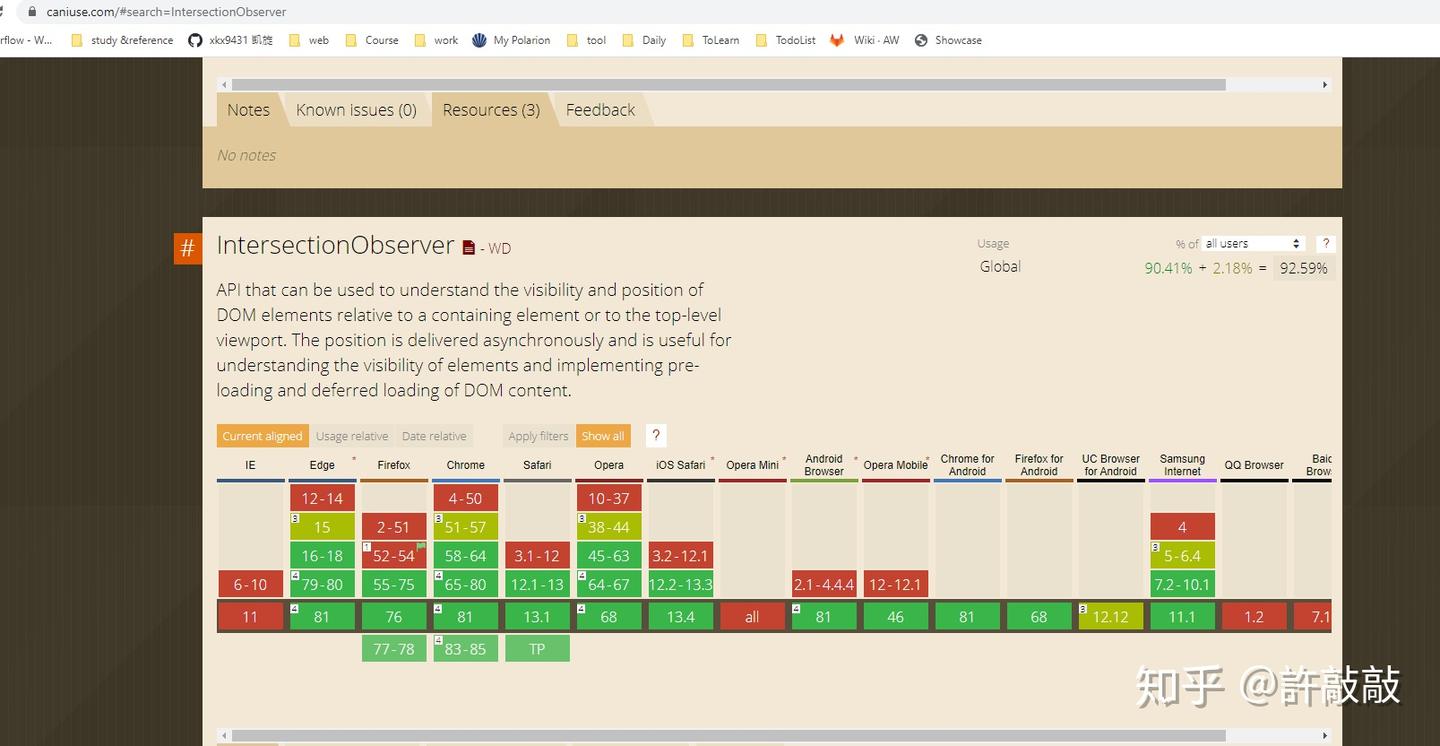Click Opera 38-44 cell

coord(609,527)
